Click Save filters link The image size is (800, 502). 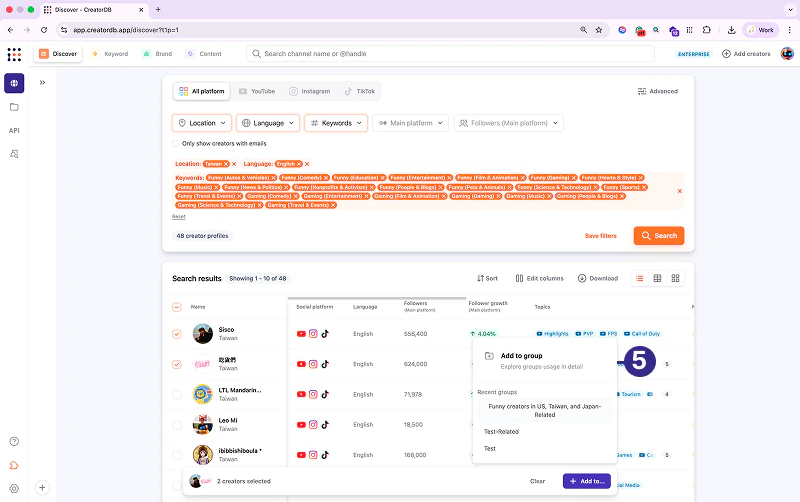pyautogui.click(x=601, y=236)
